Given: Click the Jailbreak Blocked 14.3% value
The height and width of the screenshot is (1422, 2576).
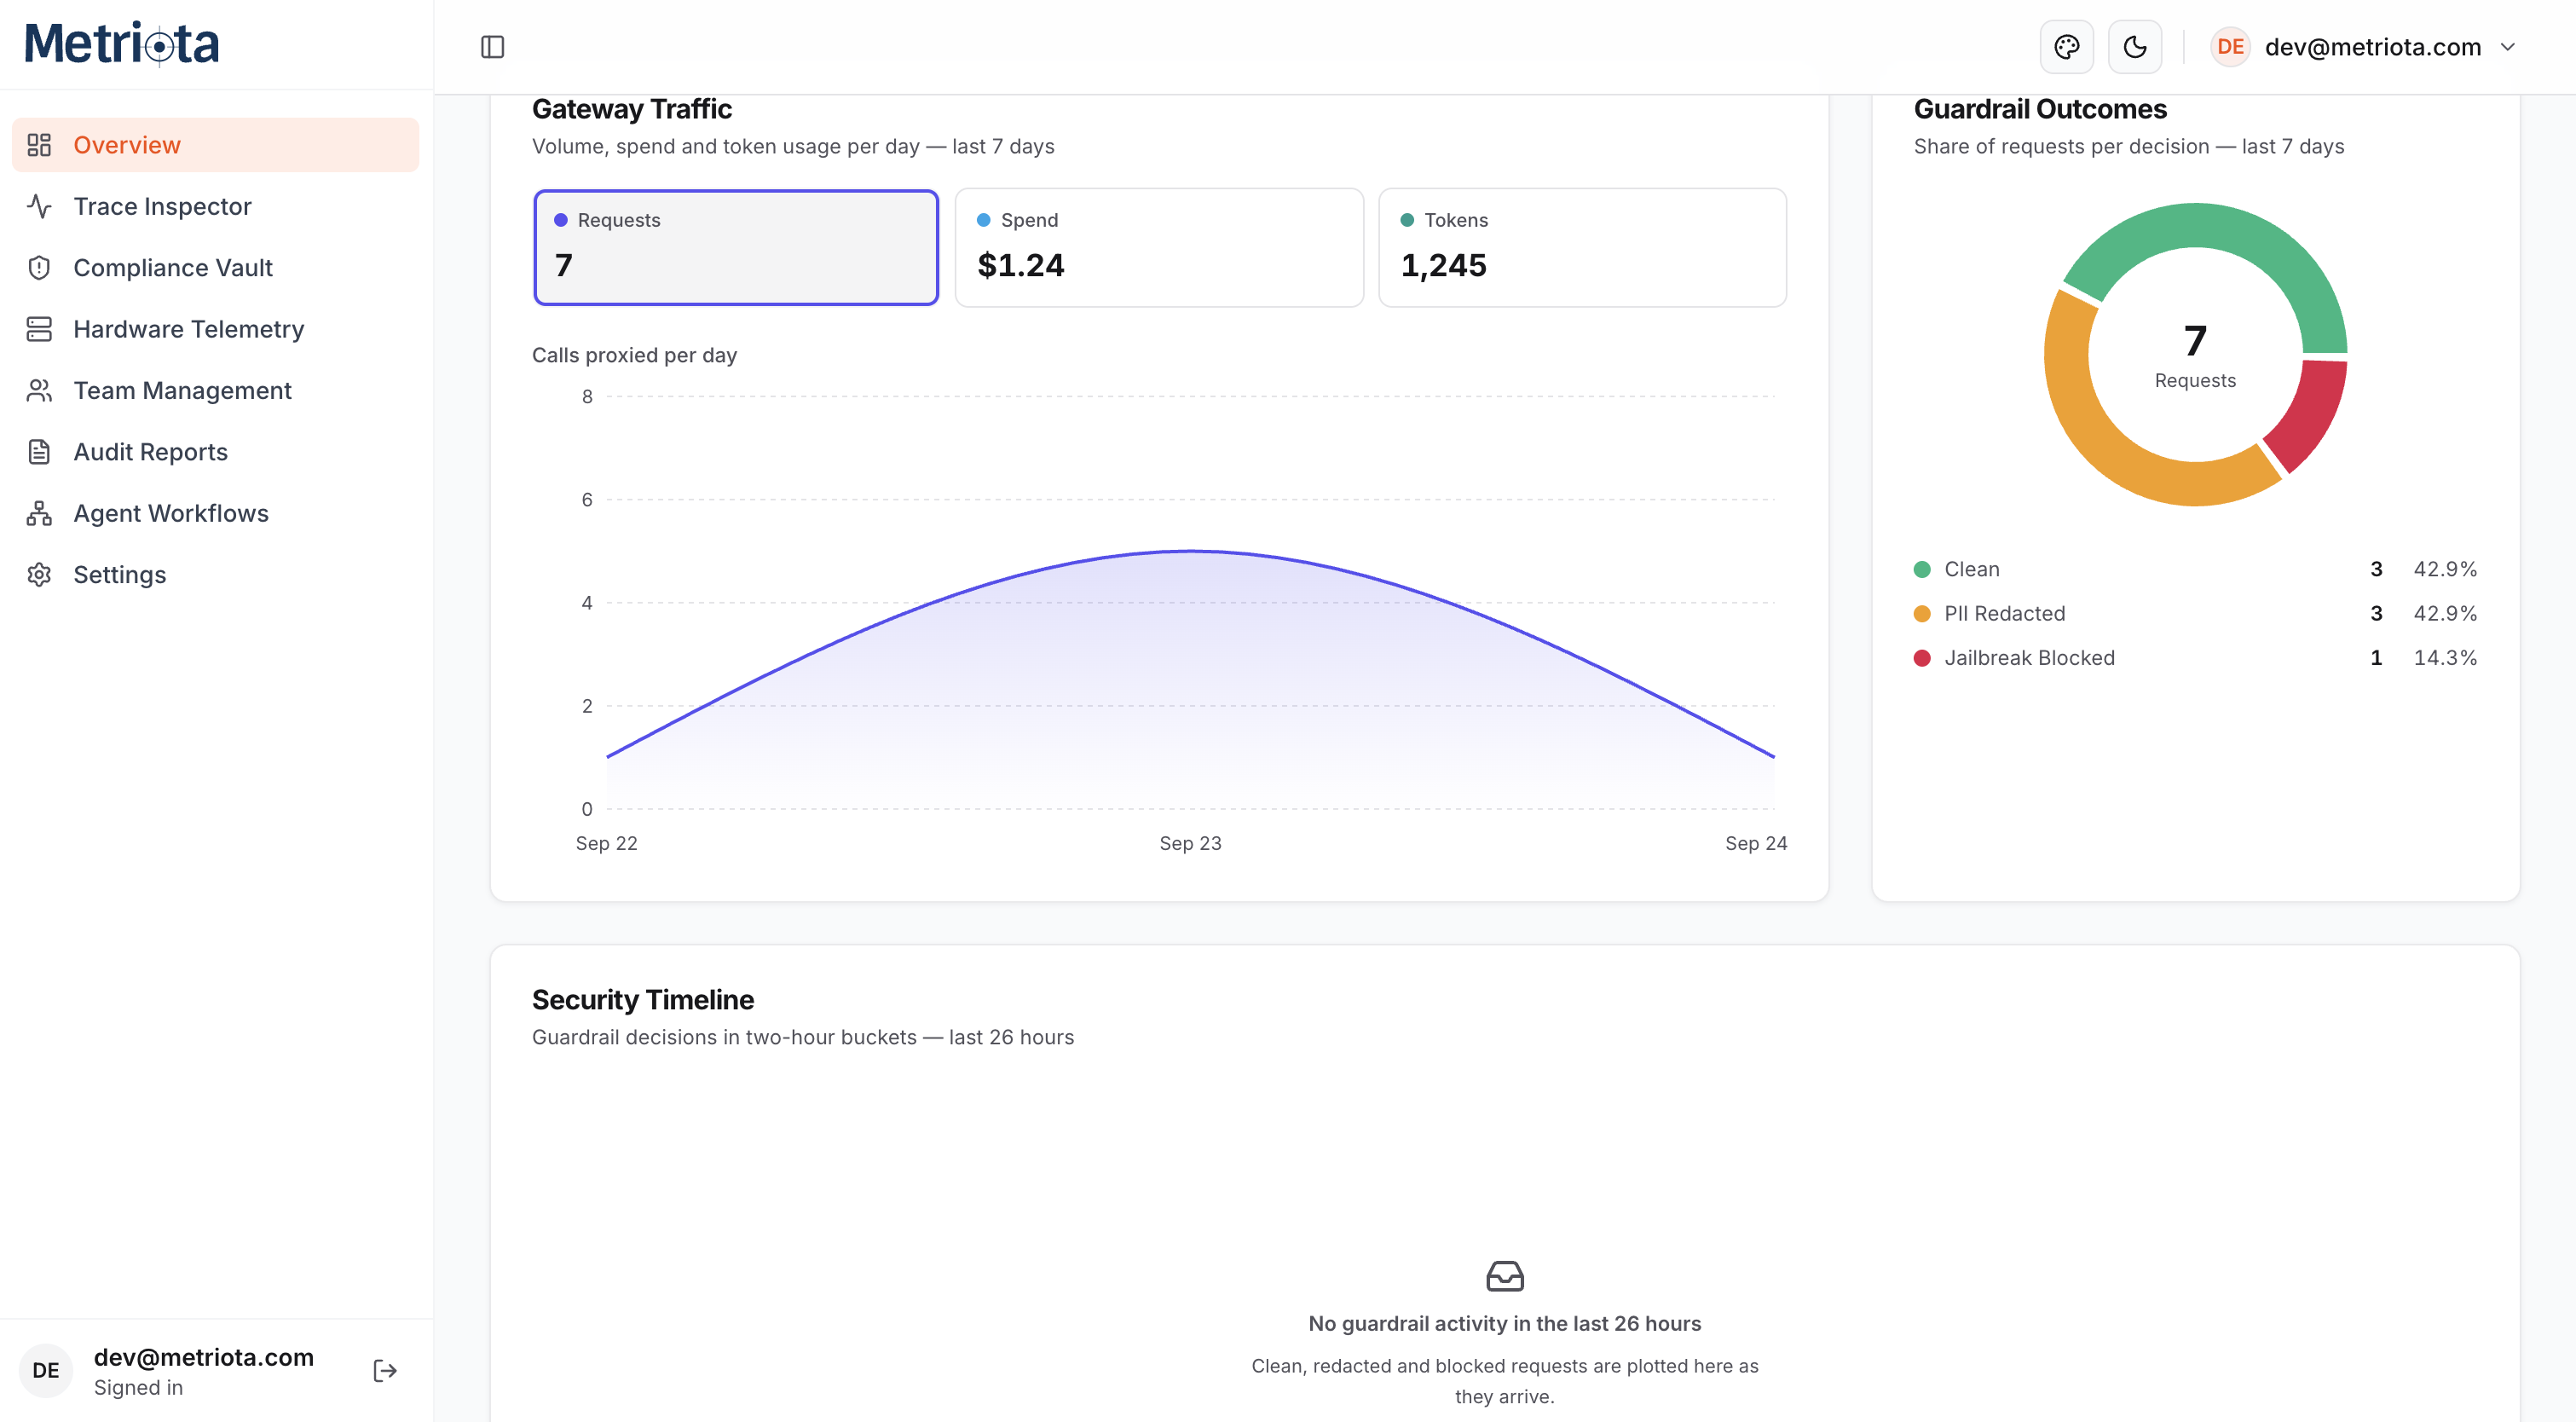Looking at the screenshot, I should click(x=2445, y=658).
